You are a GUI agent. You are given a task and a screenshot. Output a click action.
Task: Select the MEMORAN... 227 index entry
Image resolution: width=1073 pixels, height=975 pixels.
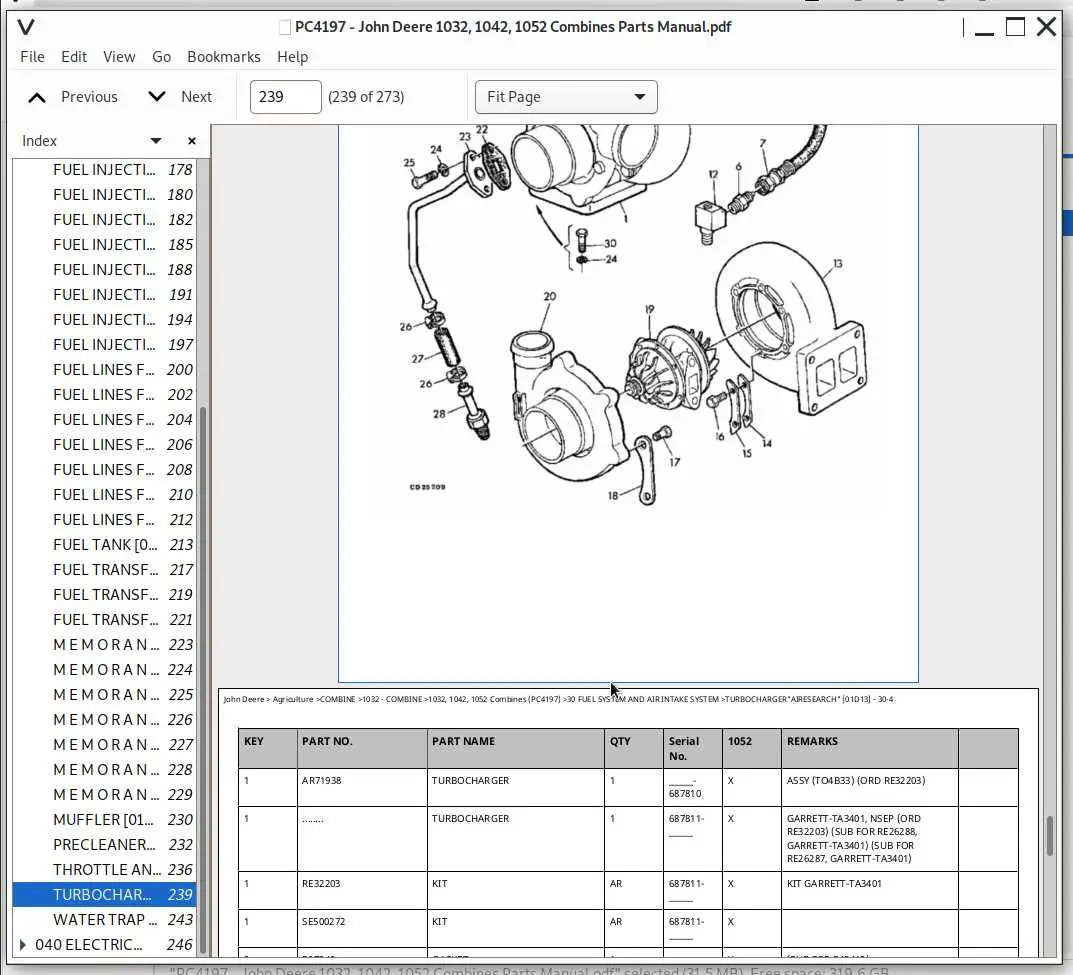[104, 745]
